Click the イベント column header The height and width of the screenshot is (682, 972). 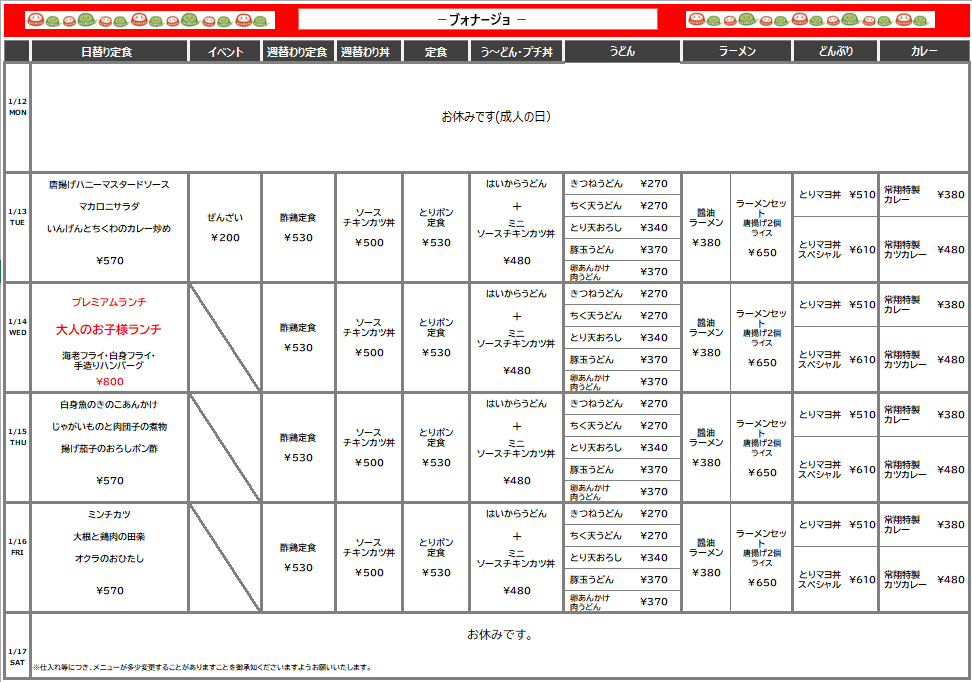(x=225, y=52)
